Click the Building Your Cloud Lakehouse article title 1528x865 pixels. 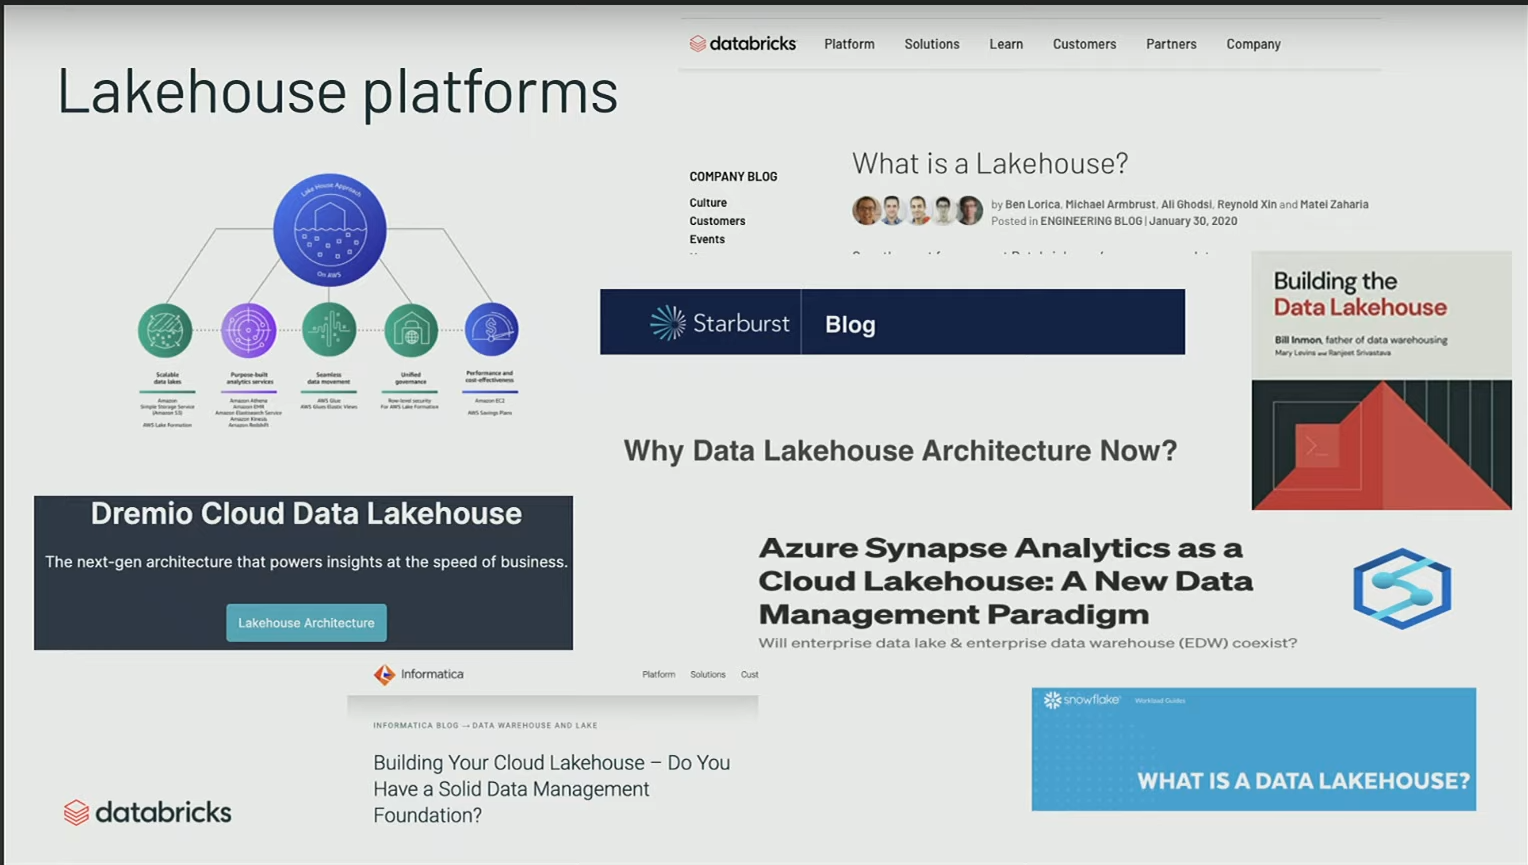(x=552, y=789)
